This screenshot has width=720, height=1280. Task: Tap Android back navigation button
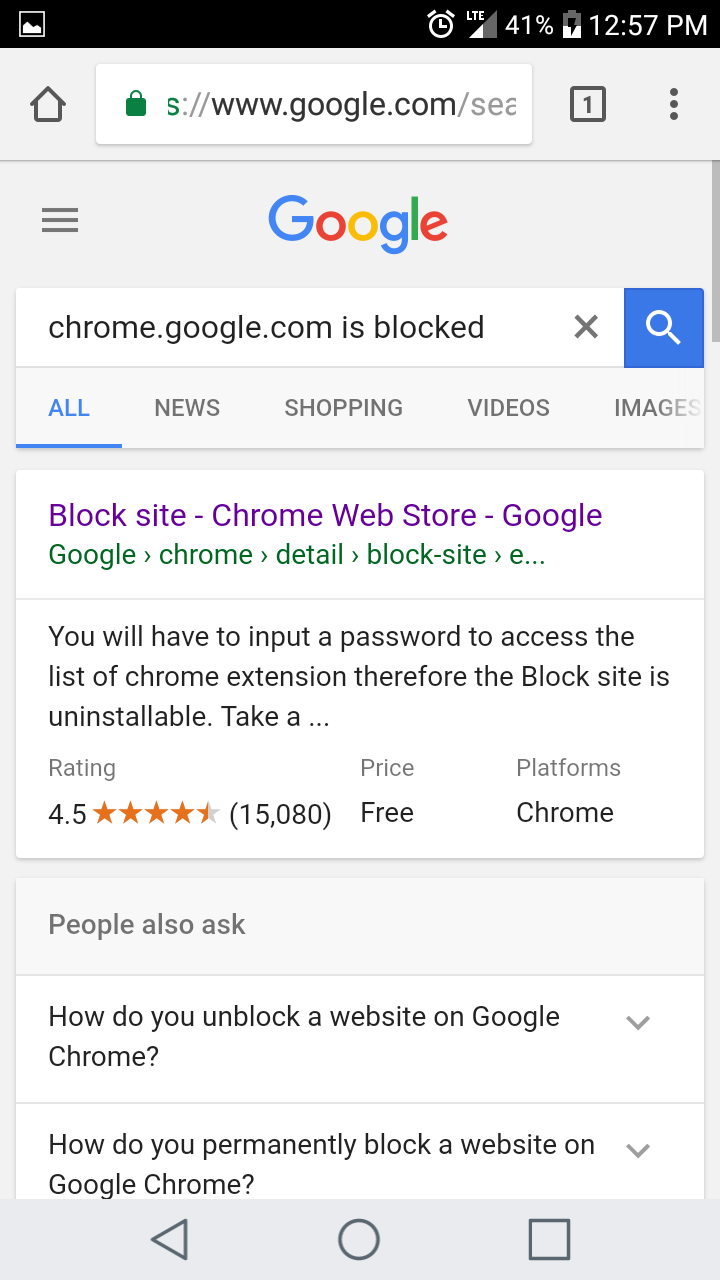click(x=170, y=1240)
